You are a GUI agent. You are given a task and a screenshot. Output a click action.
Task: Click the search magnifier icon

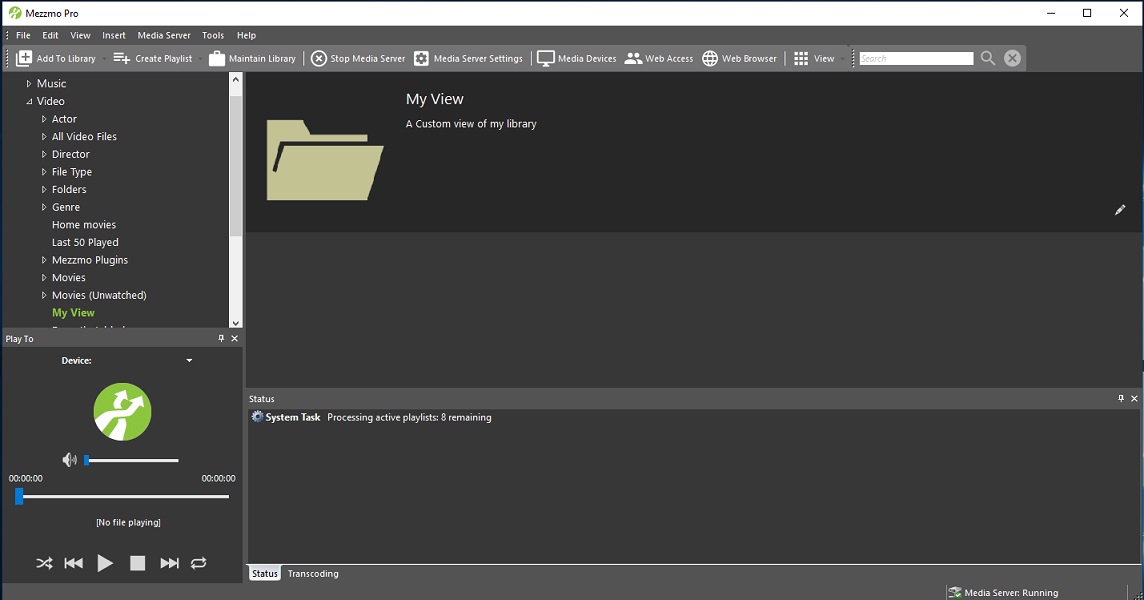pos(988,58)
